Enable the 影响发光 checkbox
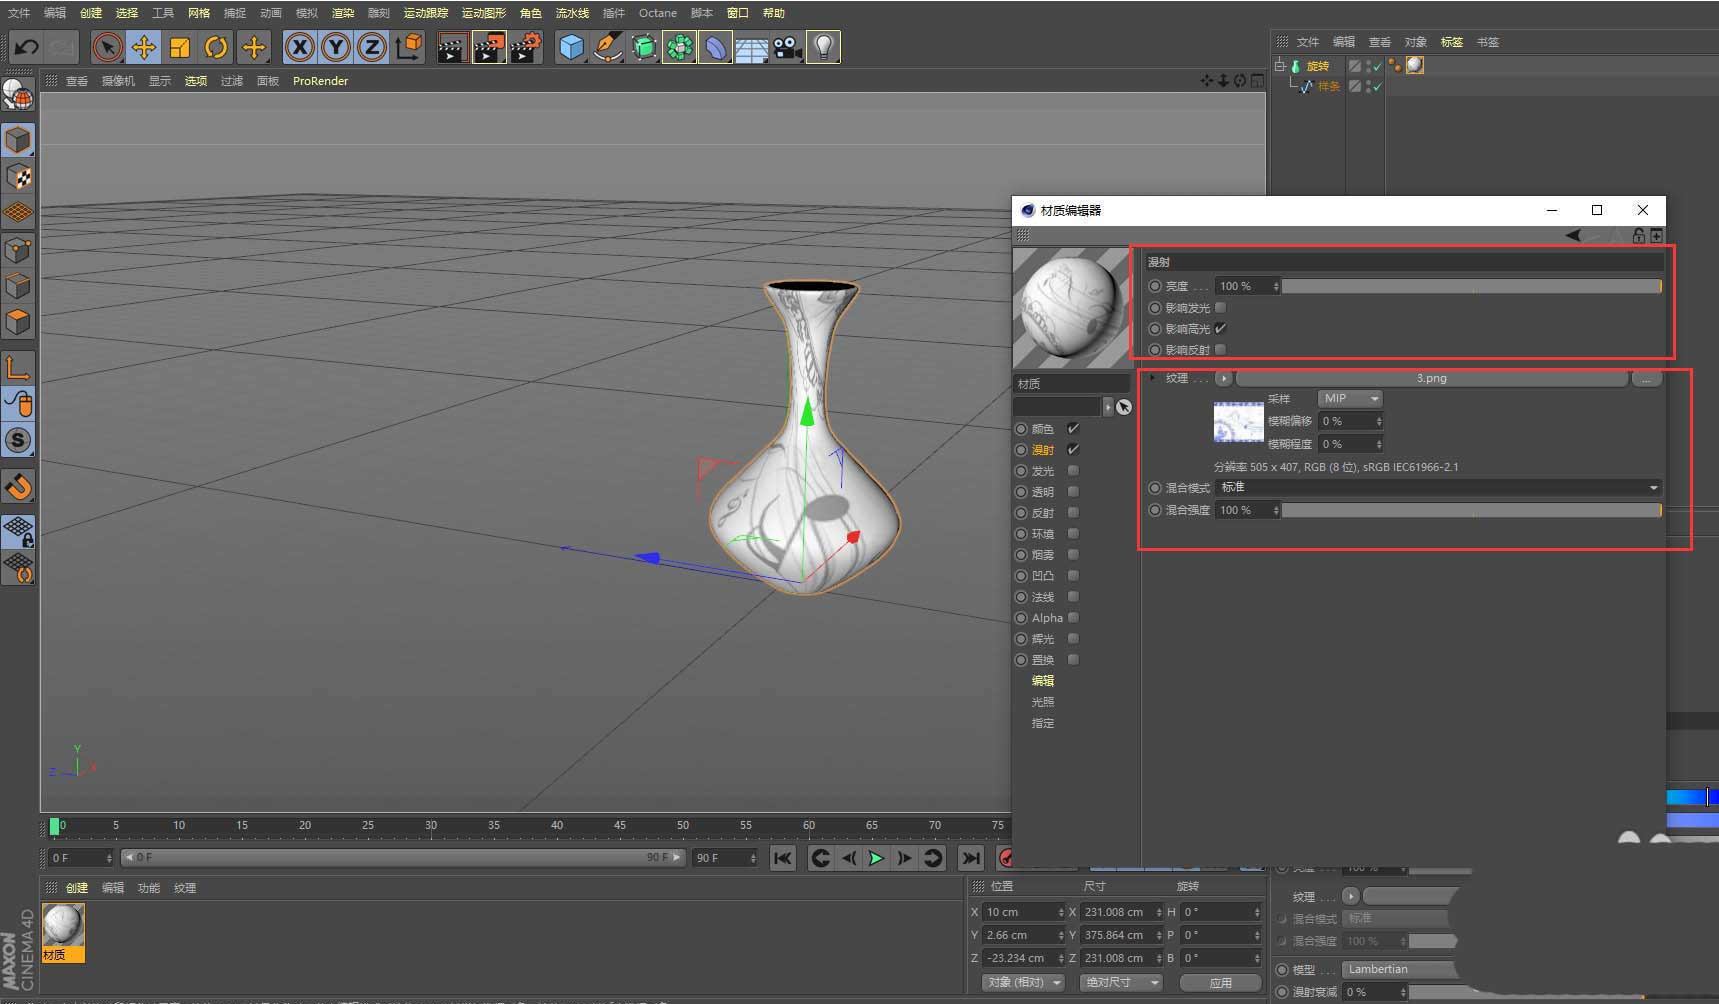The width and height of the screenshot is (1719, 1004). tap(1220, 308)
